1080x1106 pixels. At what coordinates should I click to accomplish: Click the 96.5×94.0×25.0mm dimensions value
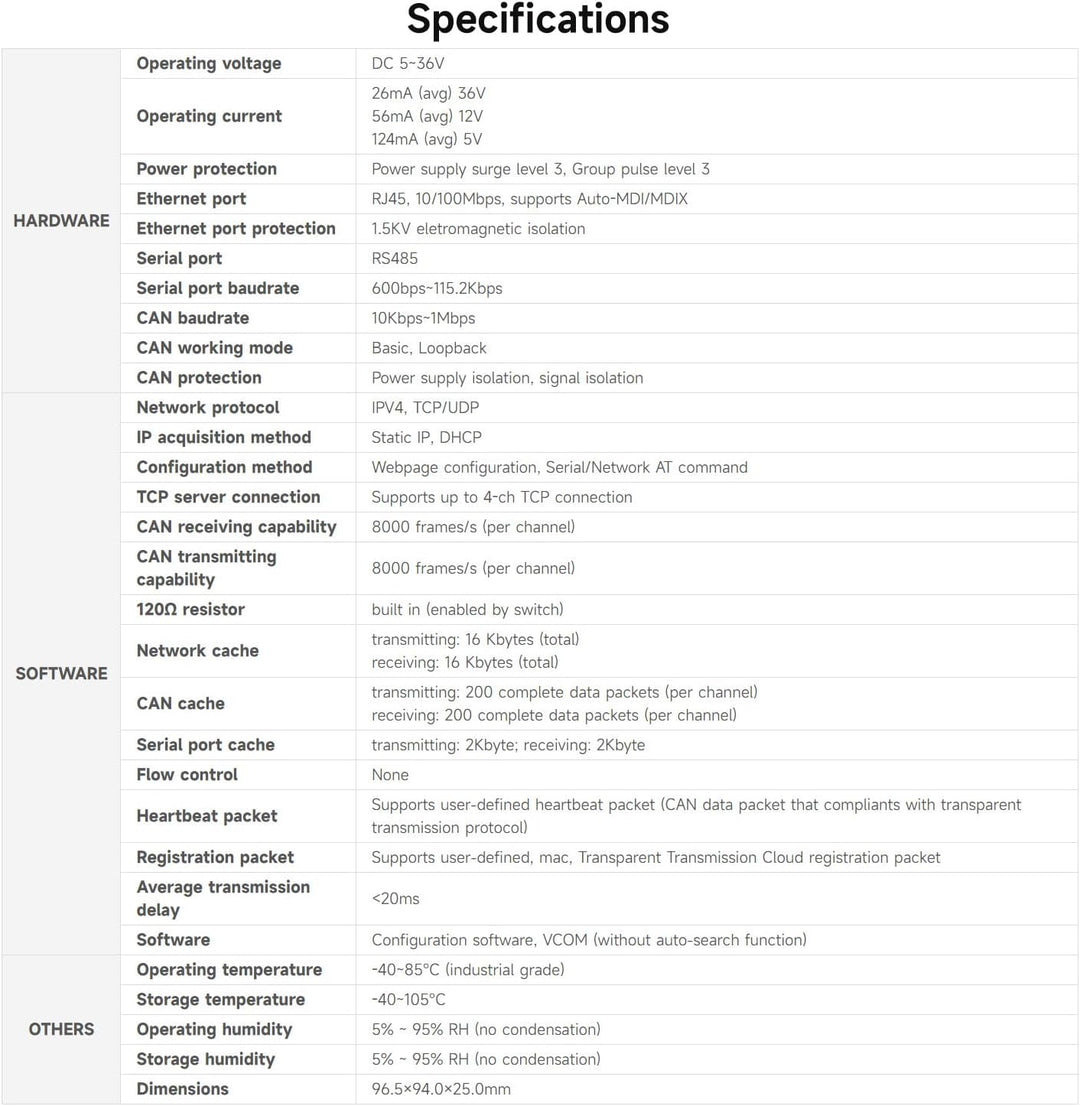441,1088
